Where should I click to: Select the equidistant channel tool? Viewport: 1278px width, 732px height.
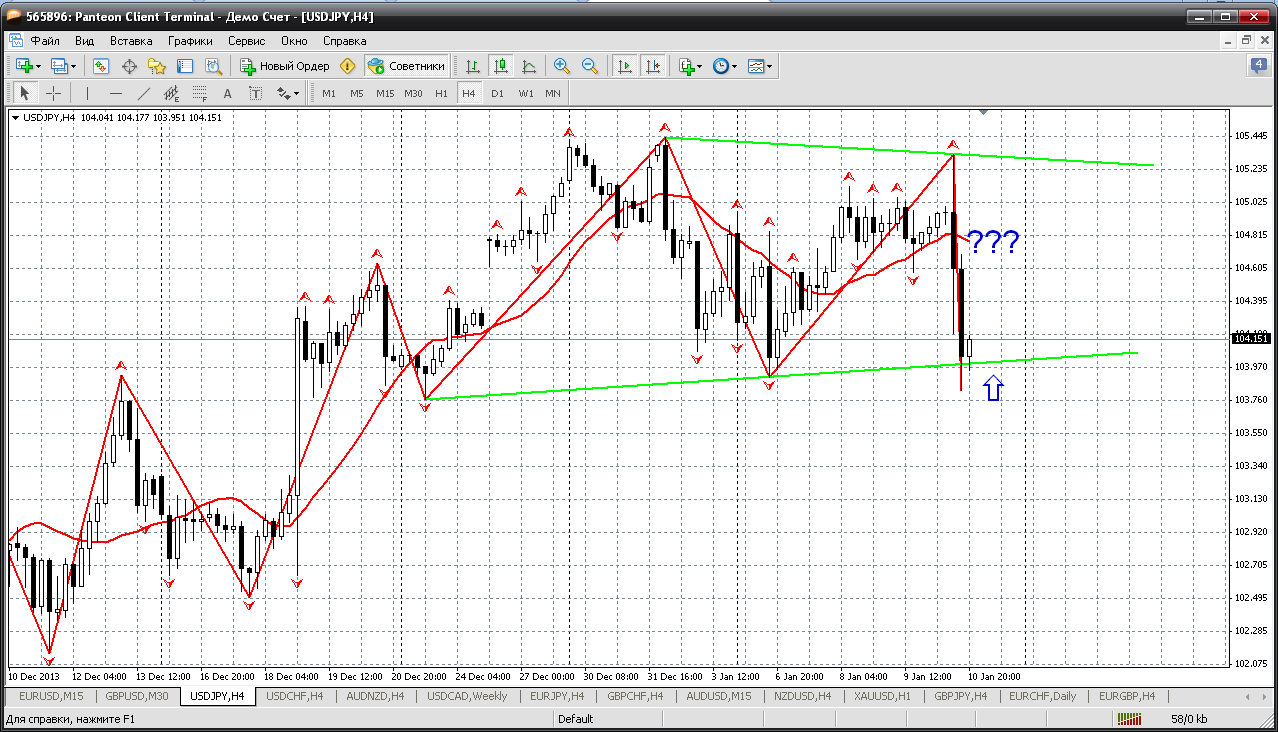point(171,93)
